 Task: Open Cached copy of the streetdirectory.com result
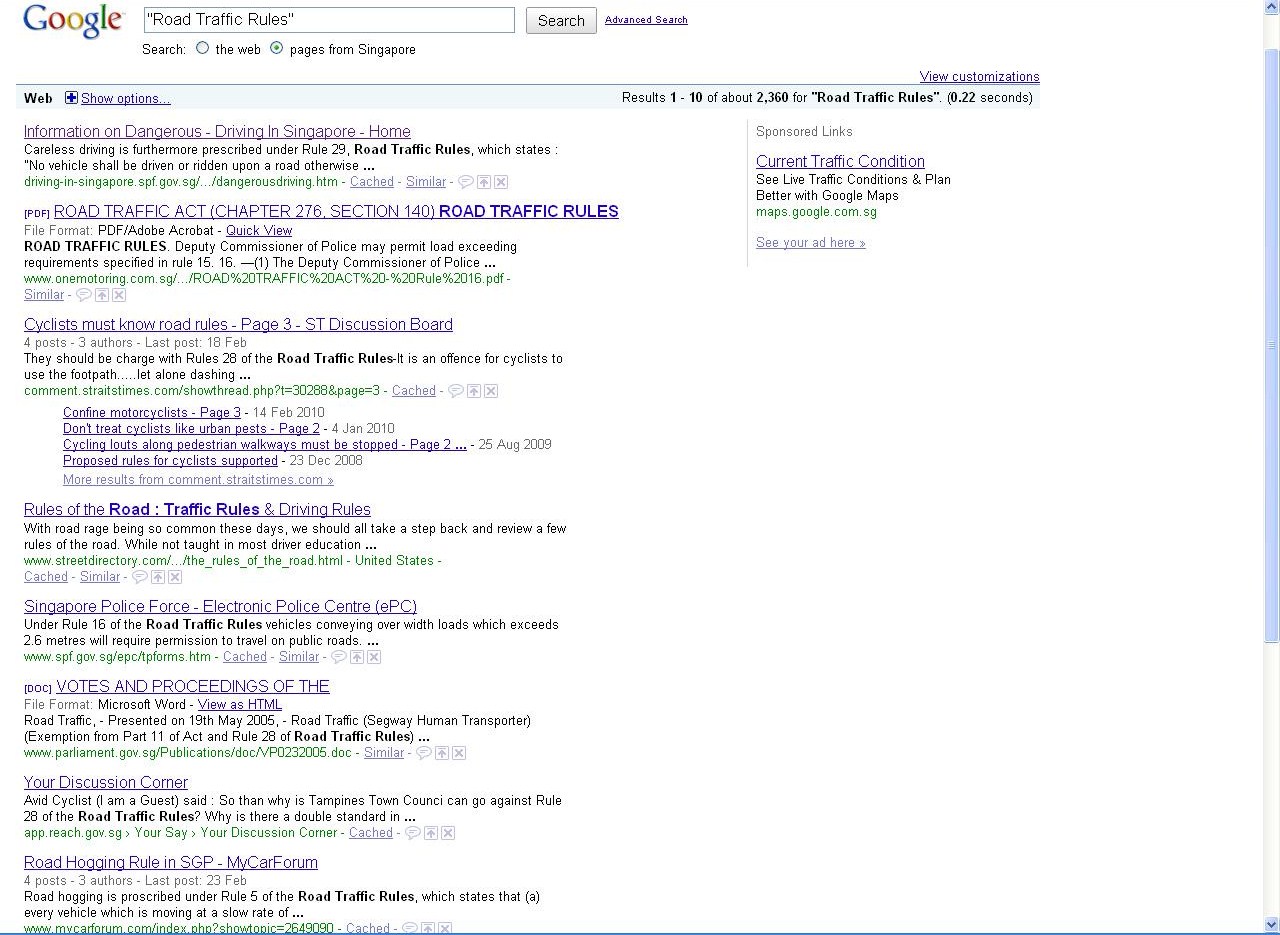click(46, 577)
